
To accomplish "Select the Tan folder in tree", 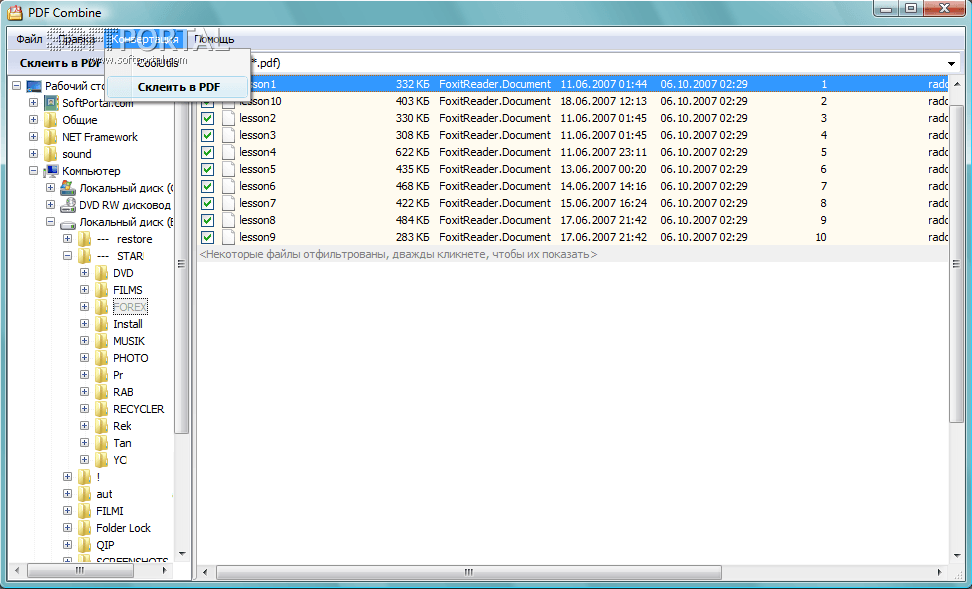I will pos(122,443).
